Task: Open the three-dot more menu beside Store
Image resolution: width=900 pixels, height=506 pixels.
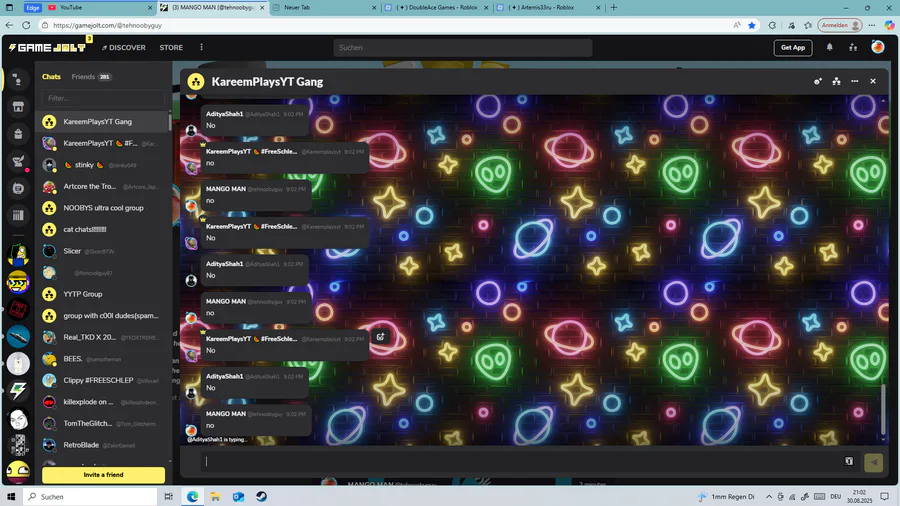Action: click(201, 47)
